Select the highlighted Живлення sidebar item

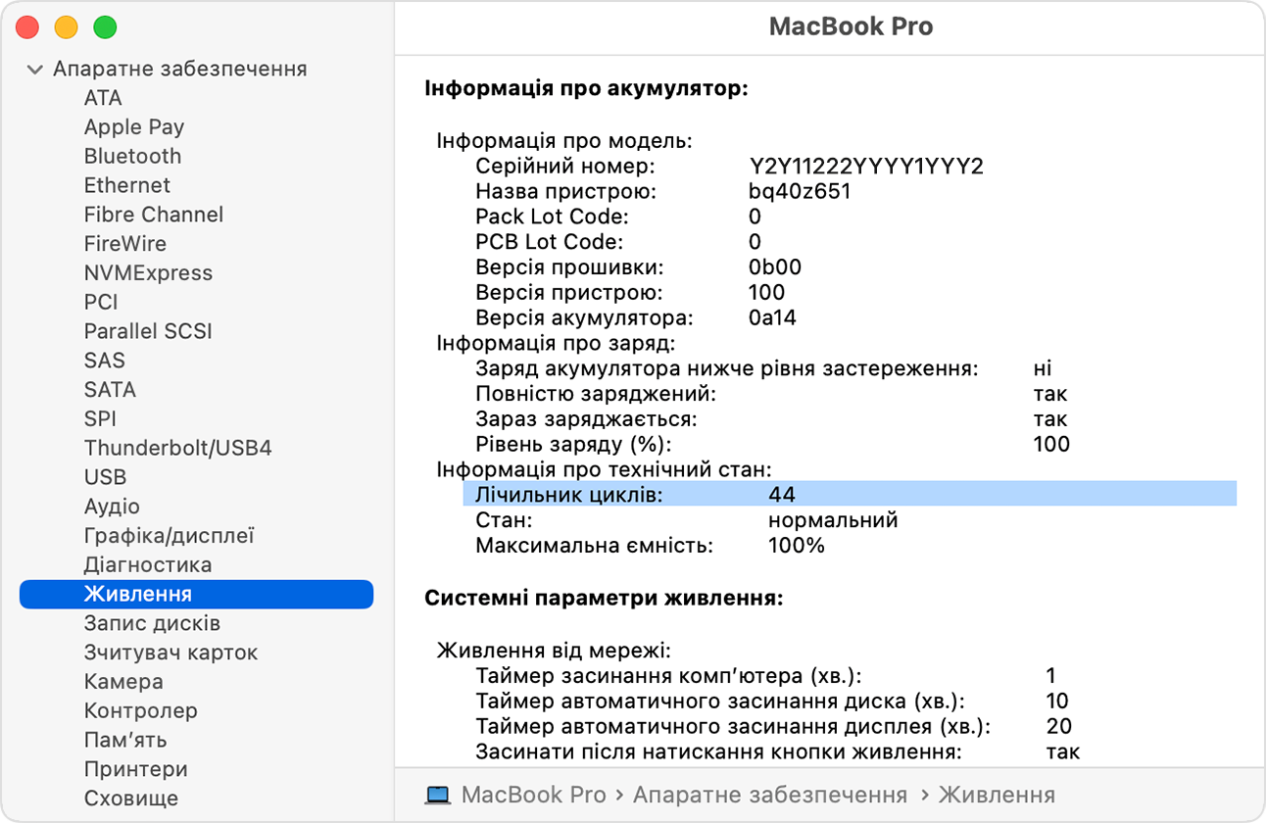pyautogui.click(x=196, y=594)
